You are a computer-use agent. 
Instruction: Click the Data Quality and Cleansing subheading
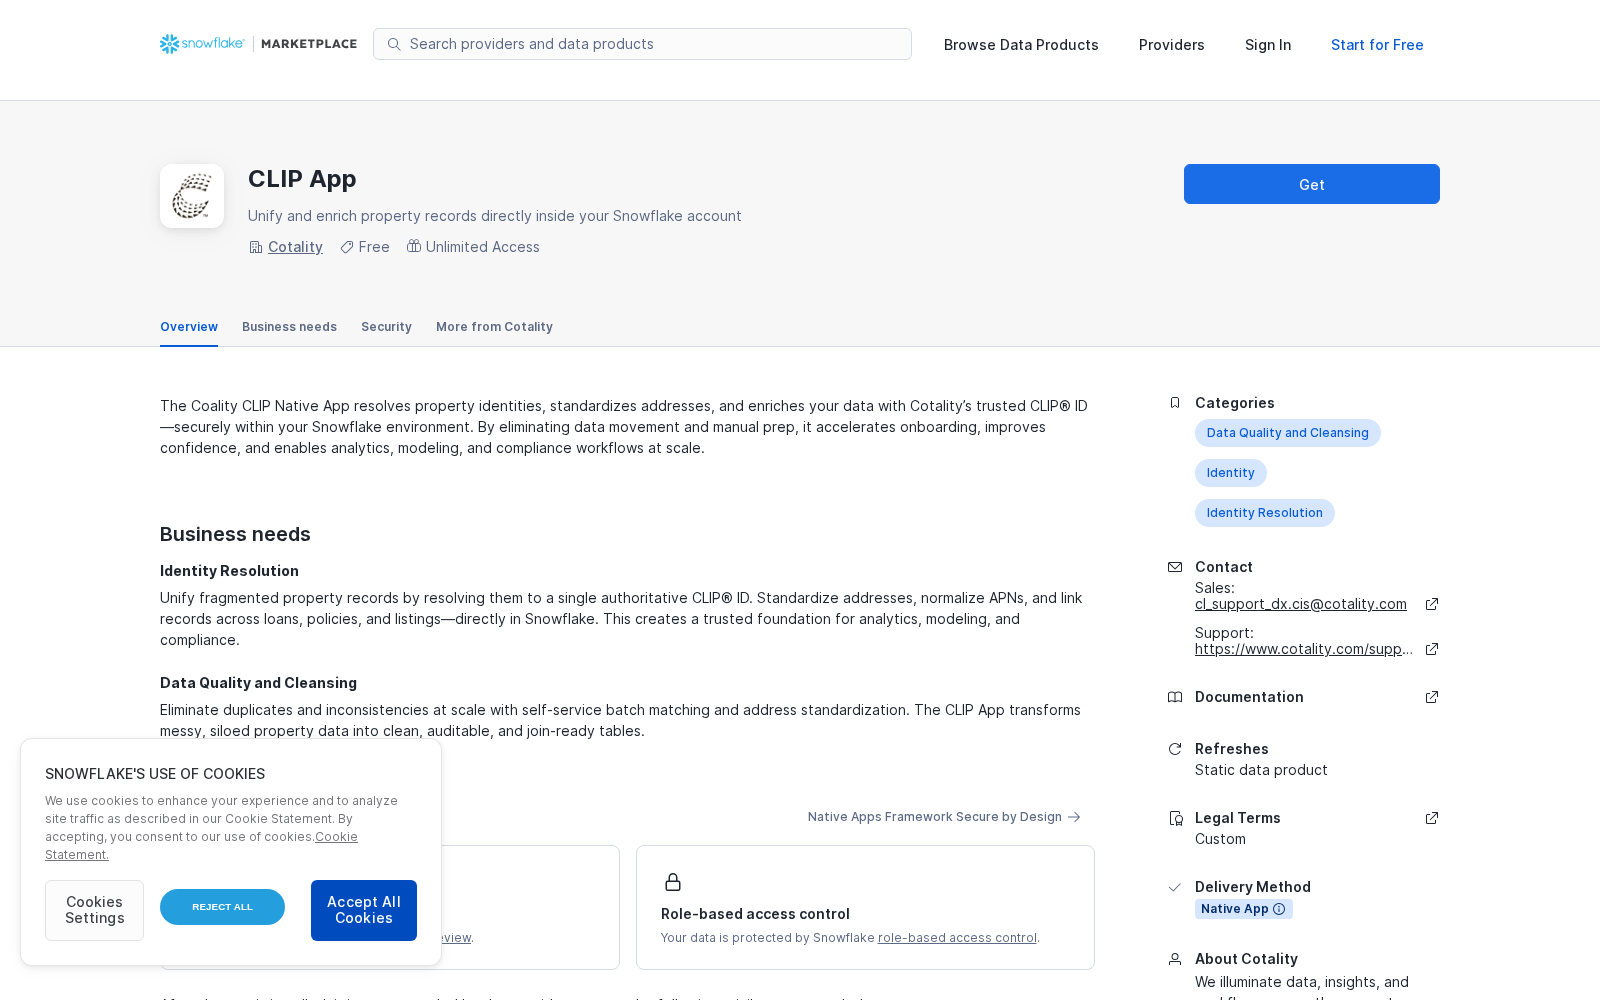coord(258,683)
